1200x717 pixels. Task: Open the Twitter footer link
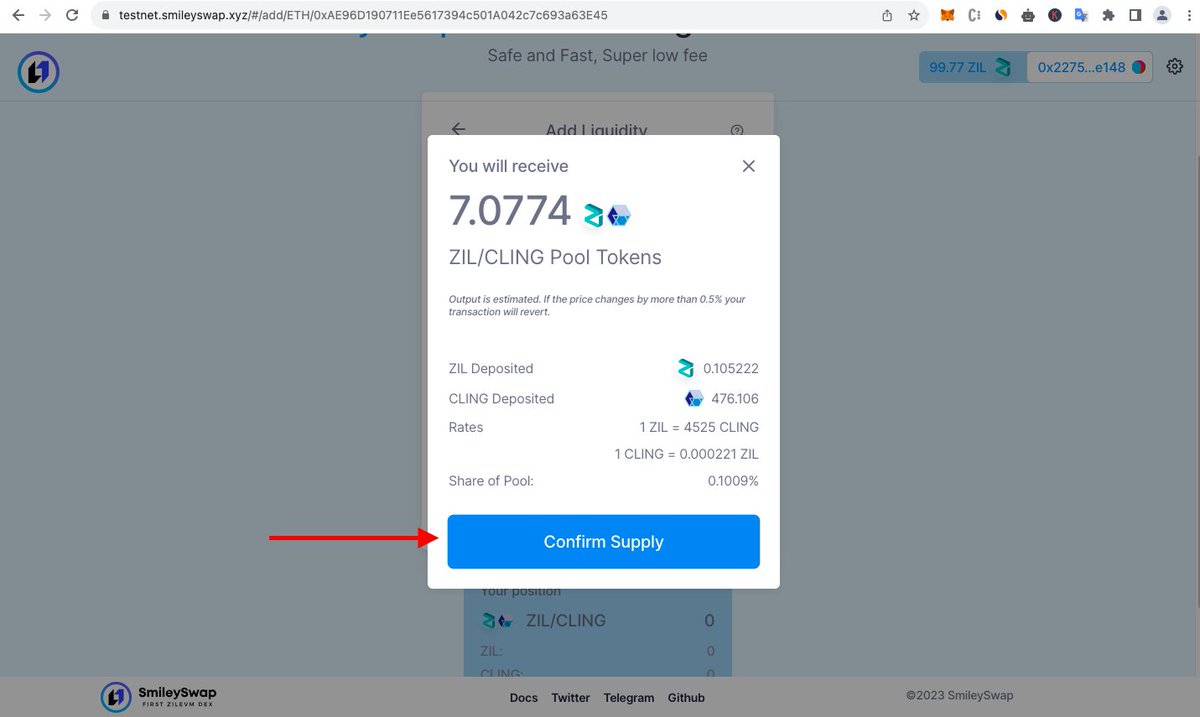click(x=571, y=698)
